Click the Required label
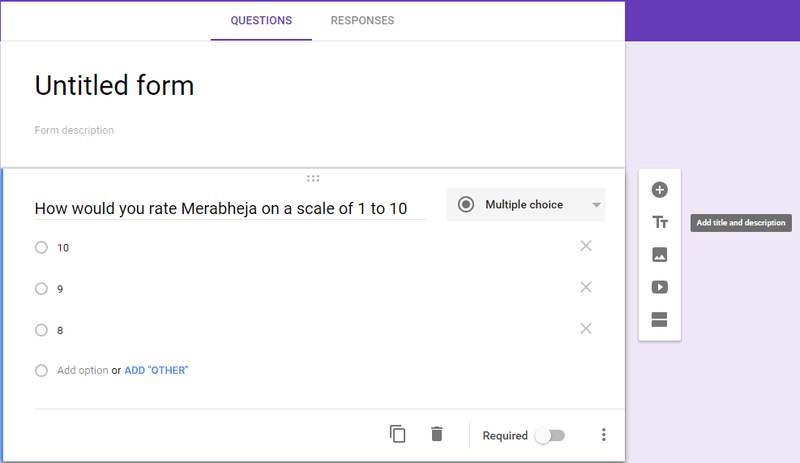 pyautogui.click(x=505, y=435)
